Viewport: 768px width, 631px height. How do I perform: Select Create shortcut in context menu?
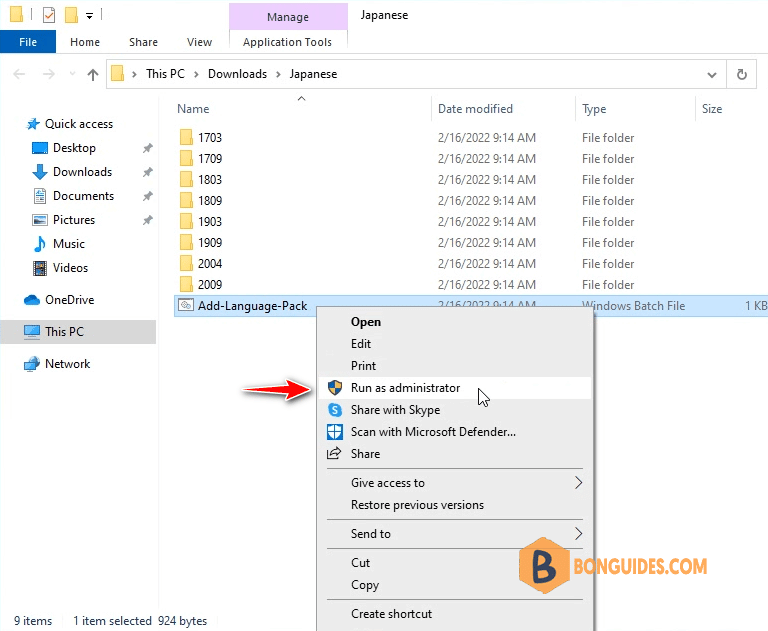[391, 614]
